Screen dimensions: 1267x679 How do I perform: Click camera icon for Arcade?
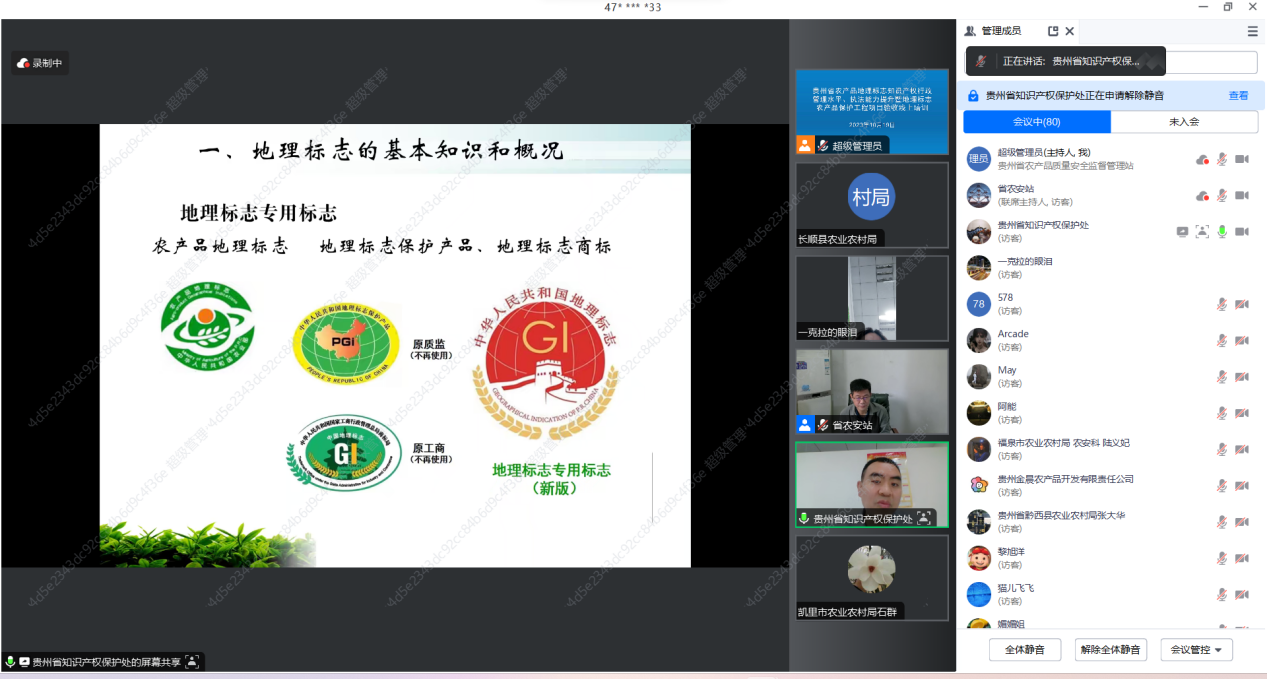(1242, 340)
